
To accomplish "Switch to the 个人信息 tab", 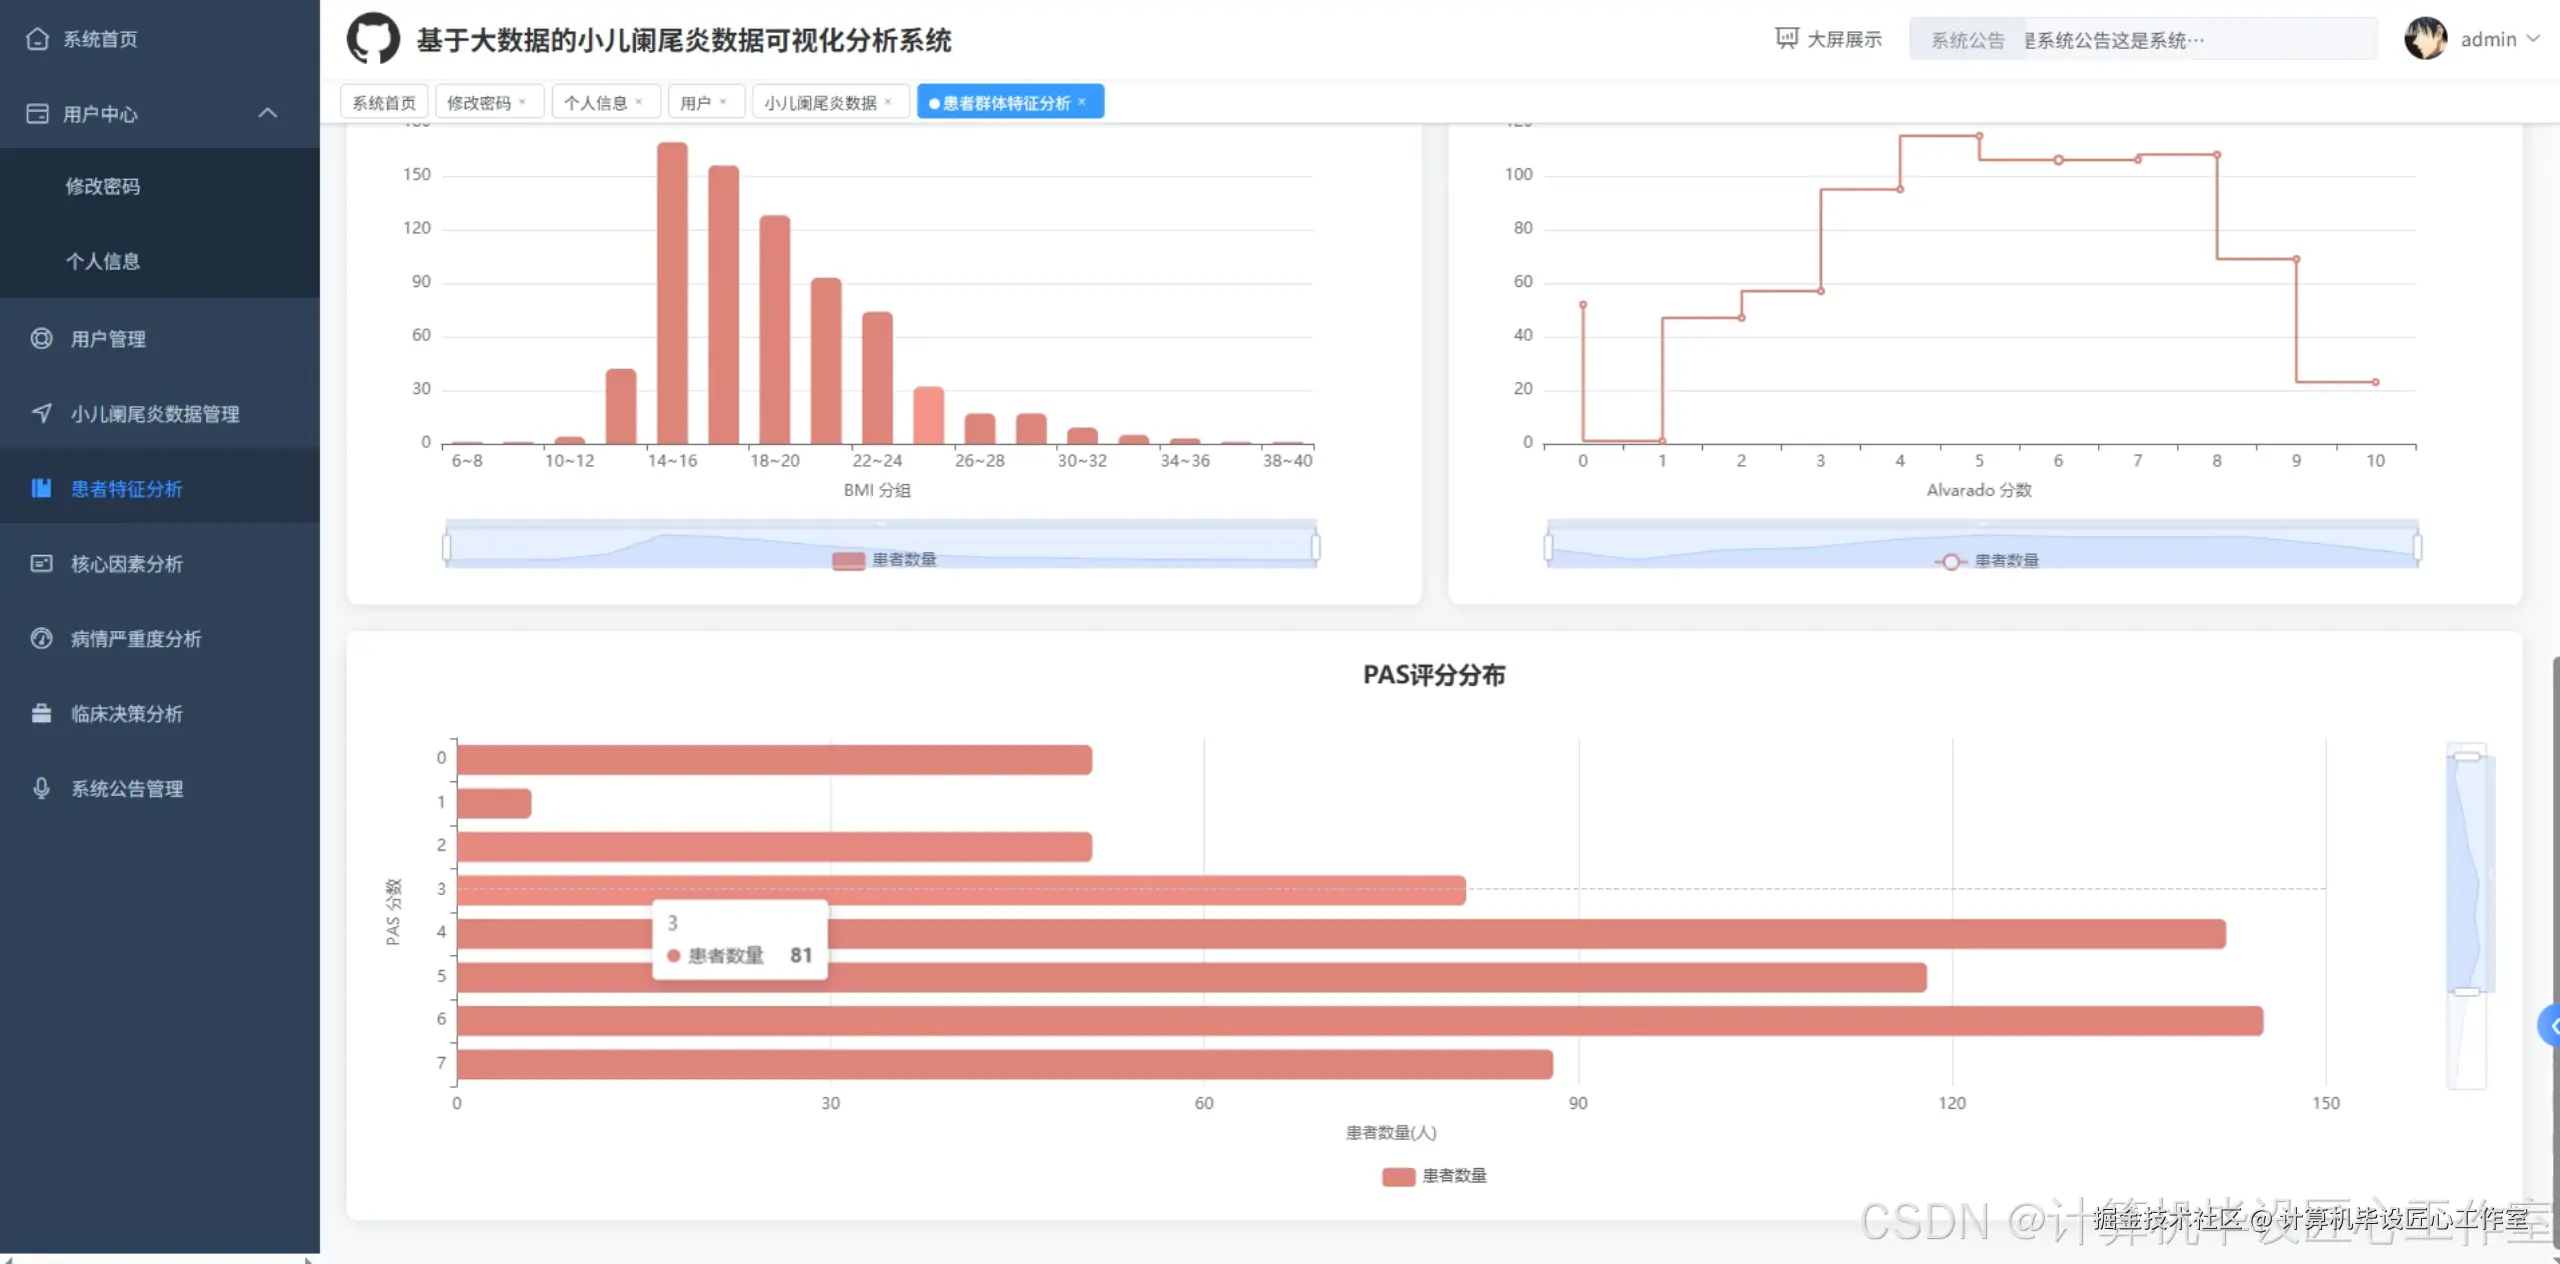I will (x=595, y=102).
